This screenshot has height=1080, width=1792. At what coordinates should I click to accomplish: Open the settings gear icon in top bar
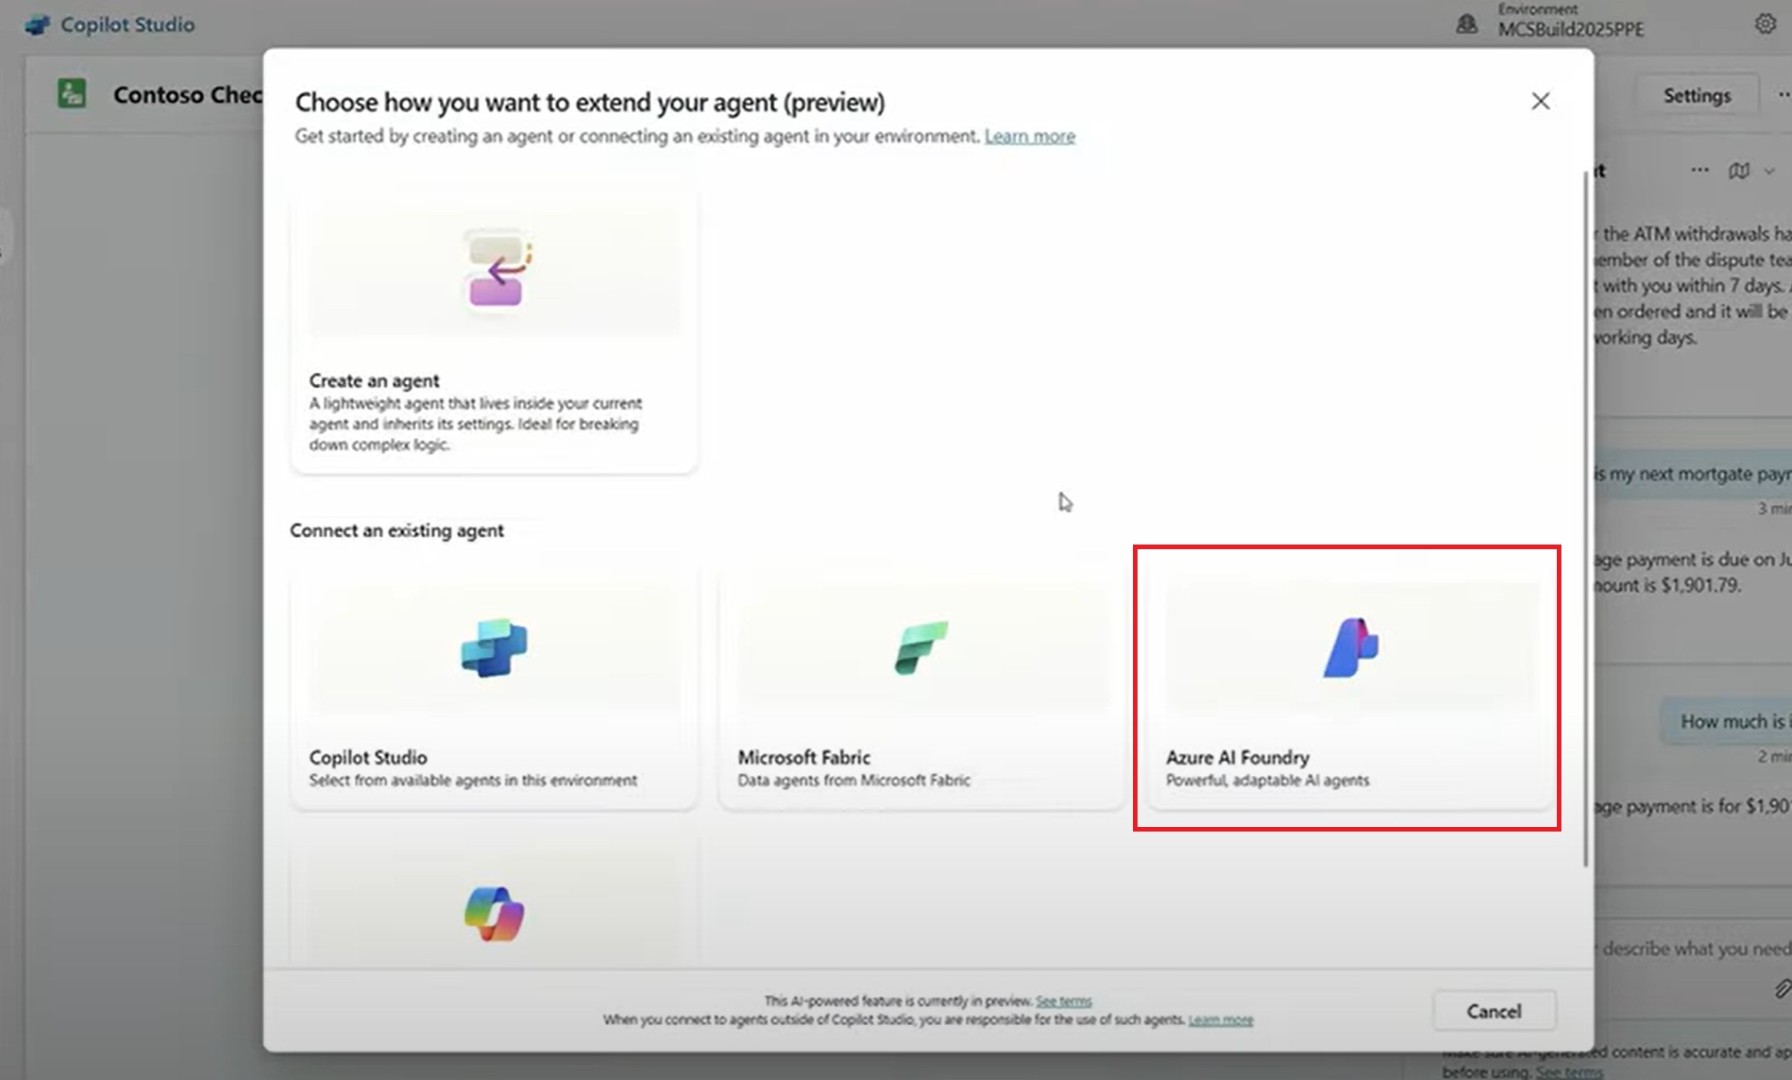pyautogui.click(x=1765, y=23)
